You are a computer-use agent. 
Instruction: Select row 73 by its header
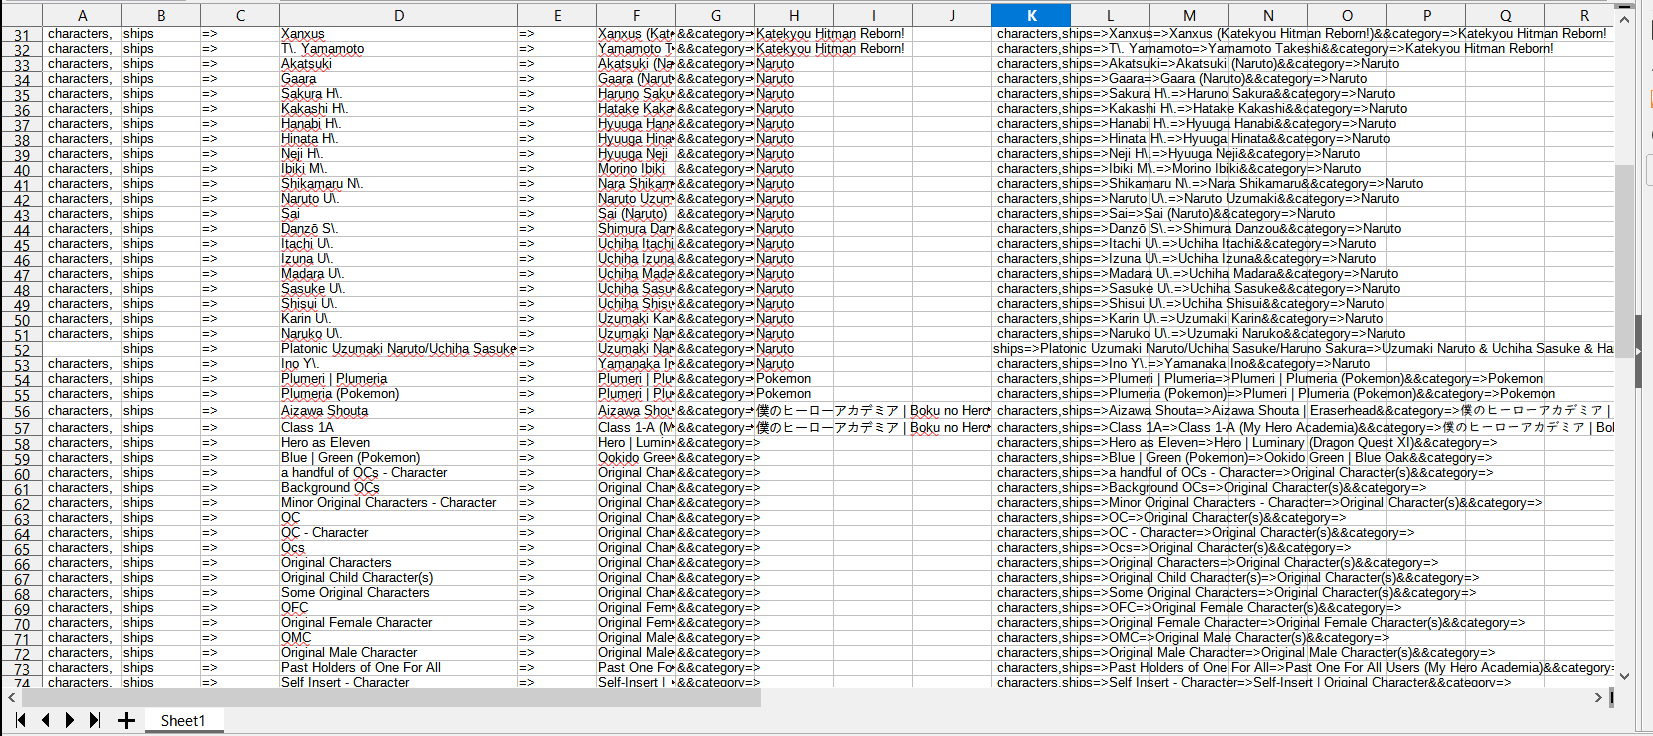click(21, 669)
